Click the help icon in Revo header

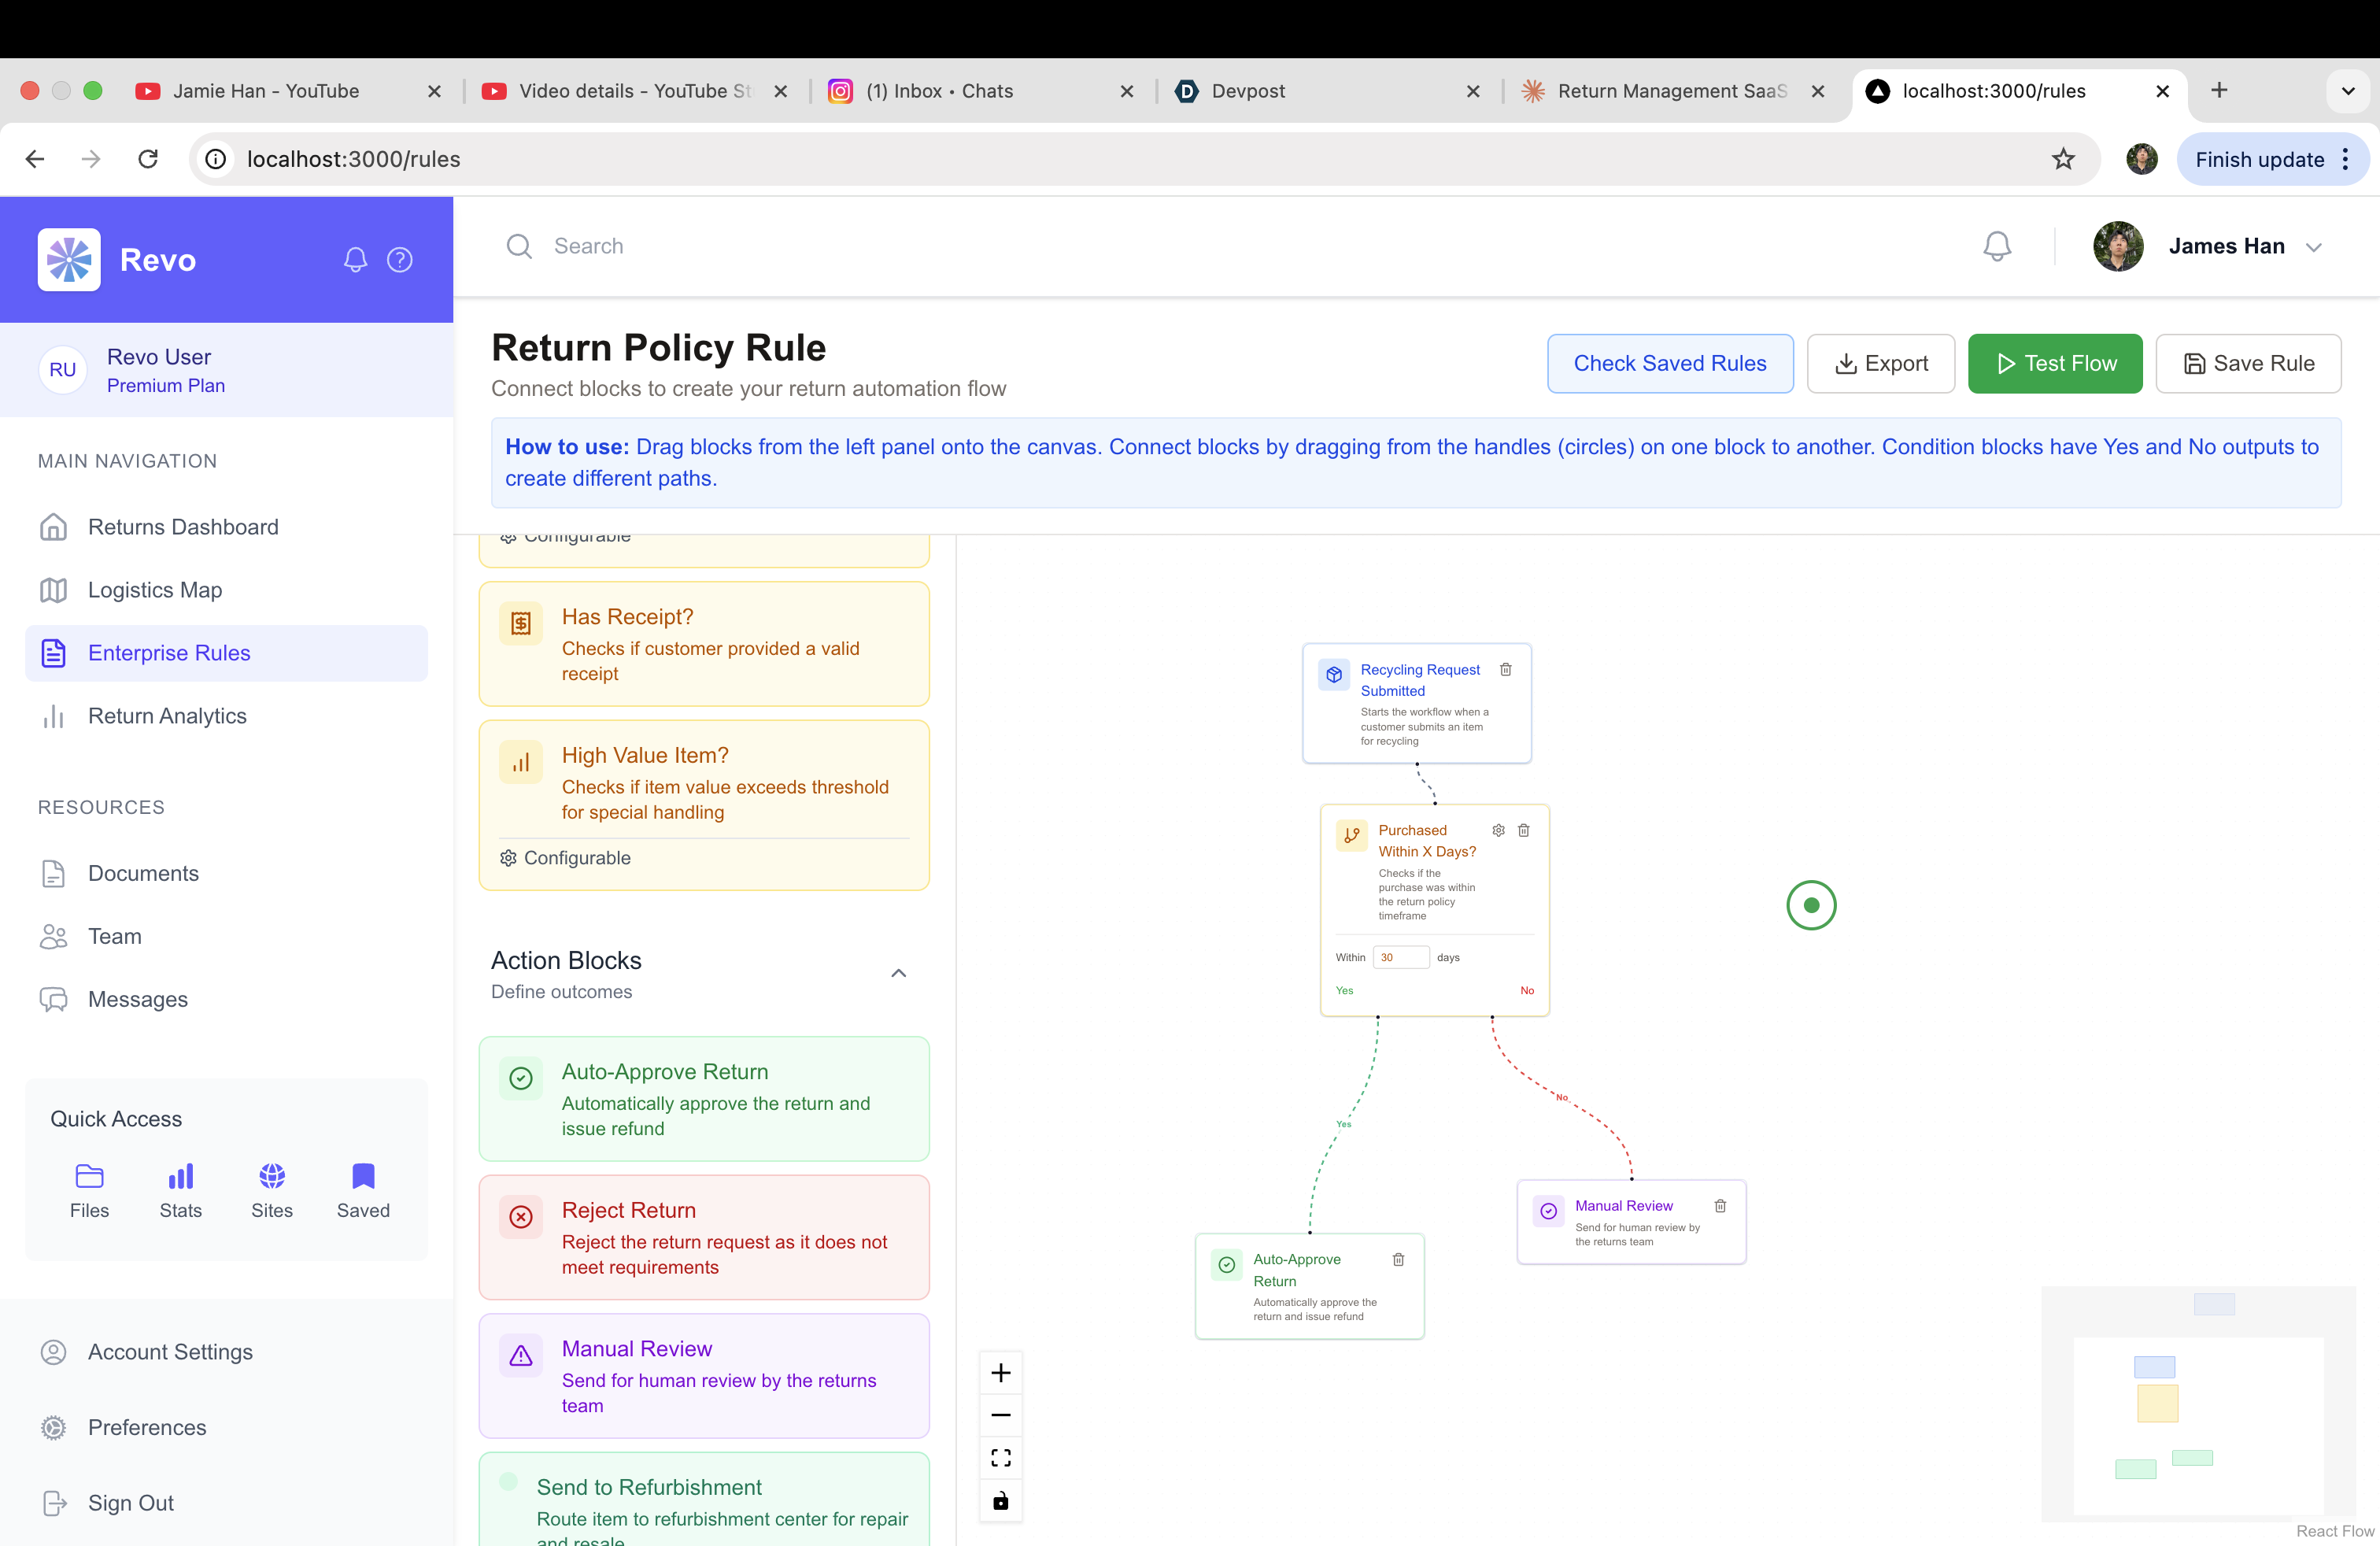(x=400, y=260)
